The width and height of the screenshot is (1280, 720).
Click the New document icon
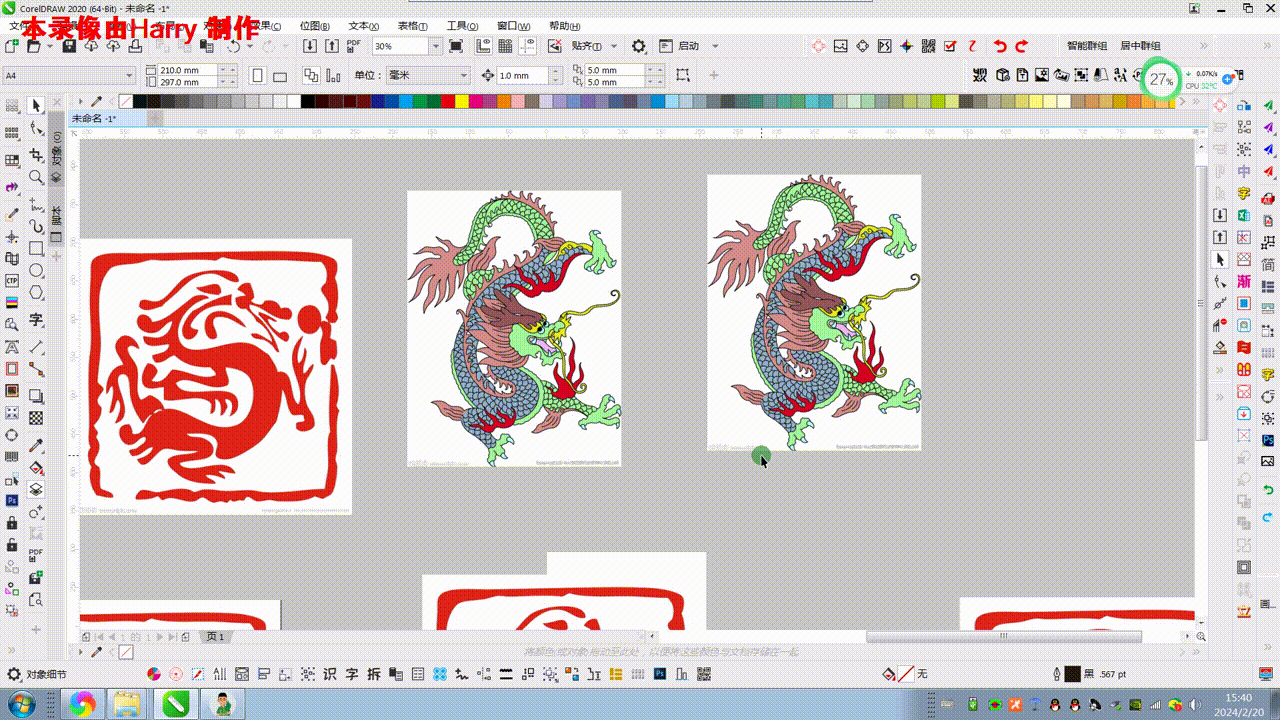click(11, 46)
